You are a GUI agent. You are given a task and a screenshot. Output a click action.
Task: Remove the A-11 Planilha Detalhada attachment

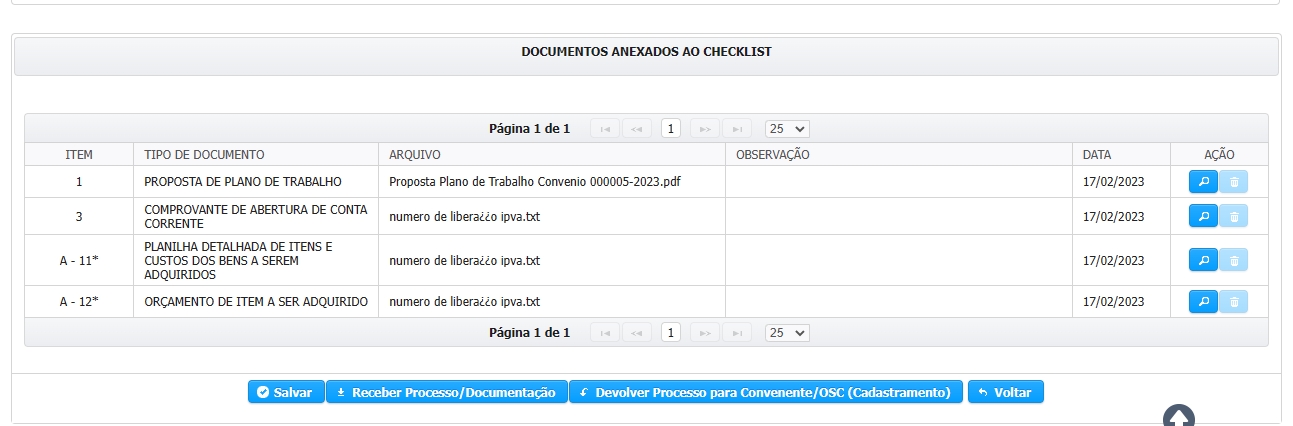1233,260
